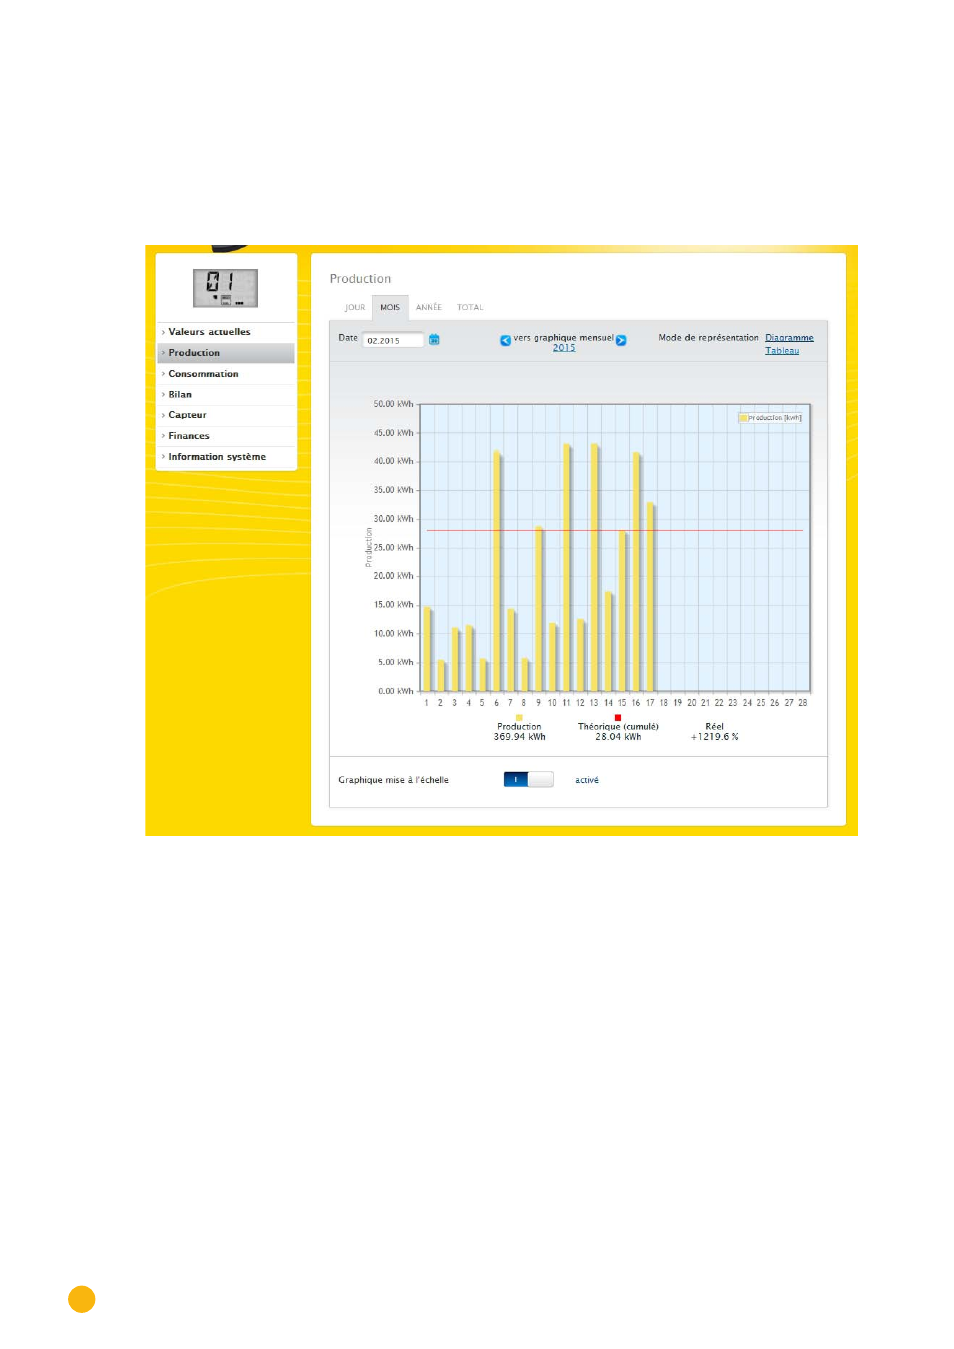954x1349 pixels.
Task: Click the day 17 production bar
Action: (651, 597)
